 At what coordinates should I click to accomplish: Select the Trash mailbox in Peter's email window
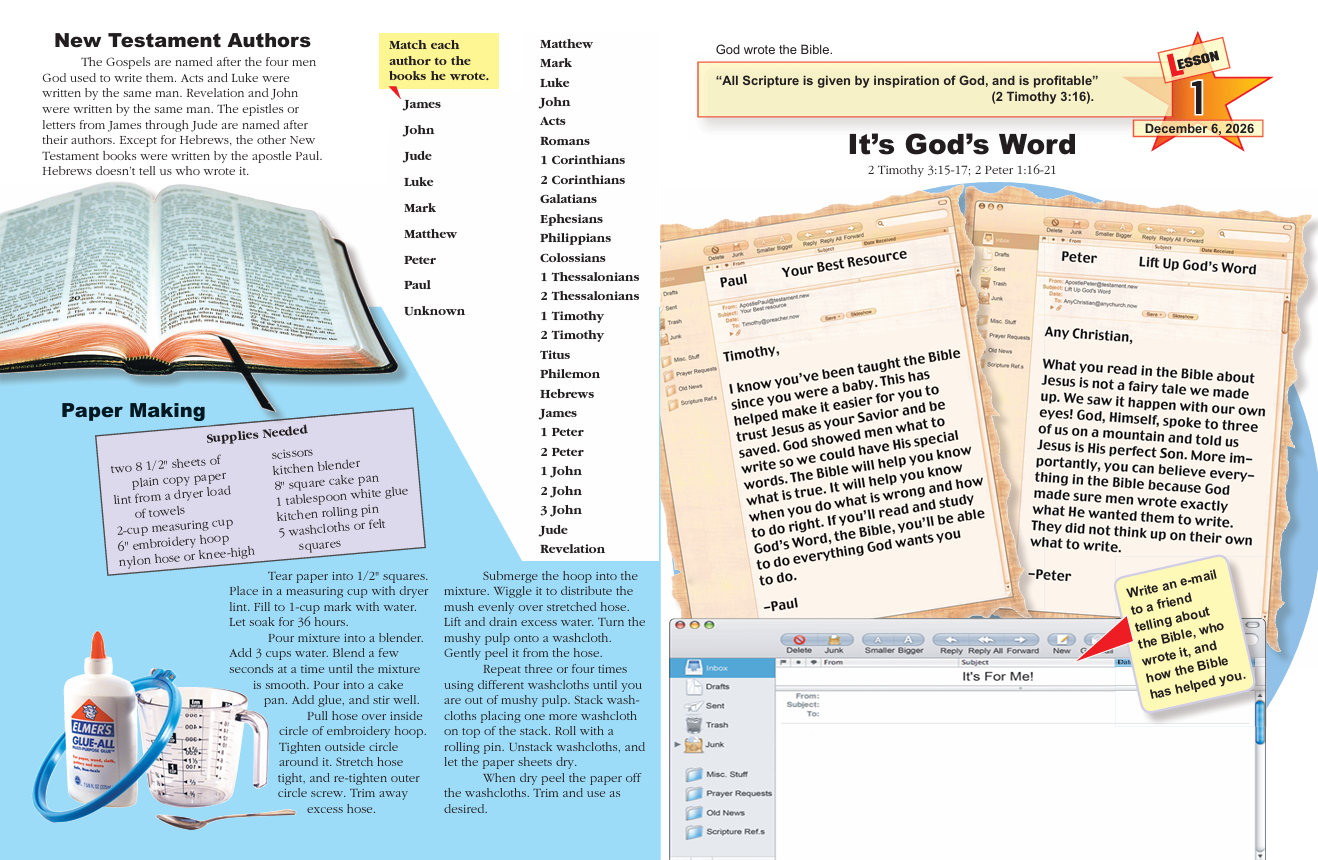click(x=994, y=283)
